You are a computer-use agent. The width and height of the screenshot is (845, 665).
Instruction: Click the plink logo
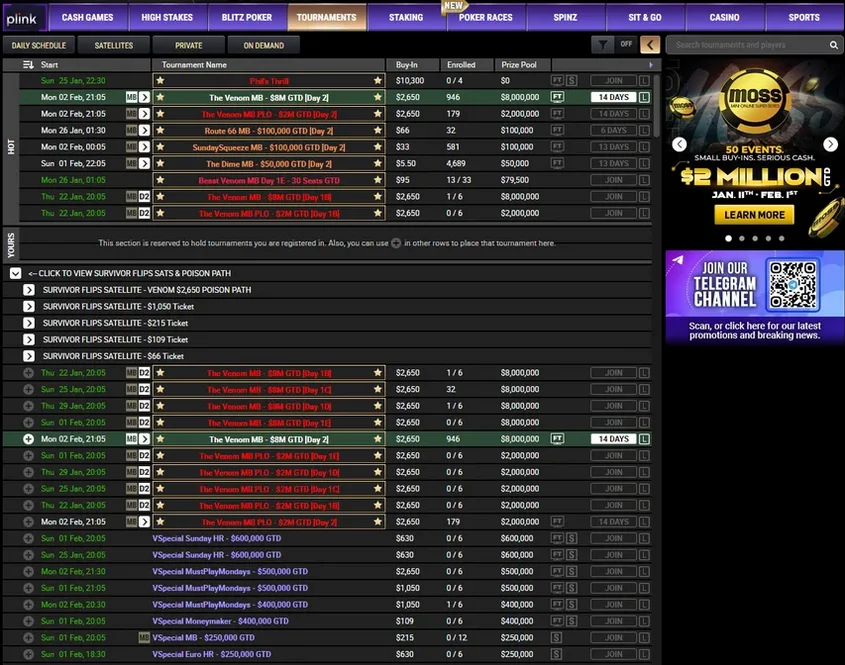[23, 17]
